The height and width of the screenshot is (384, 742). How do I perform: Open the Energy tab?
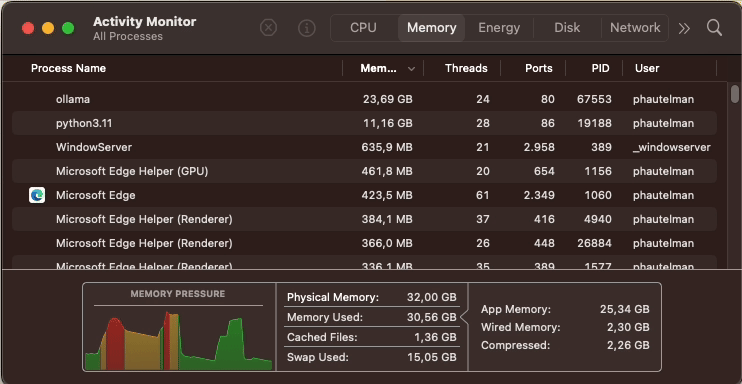coord(499,28)
